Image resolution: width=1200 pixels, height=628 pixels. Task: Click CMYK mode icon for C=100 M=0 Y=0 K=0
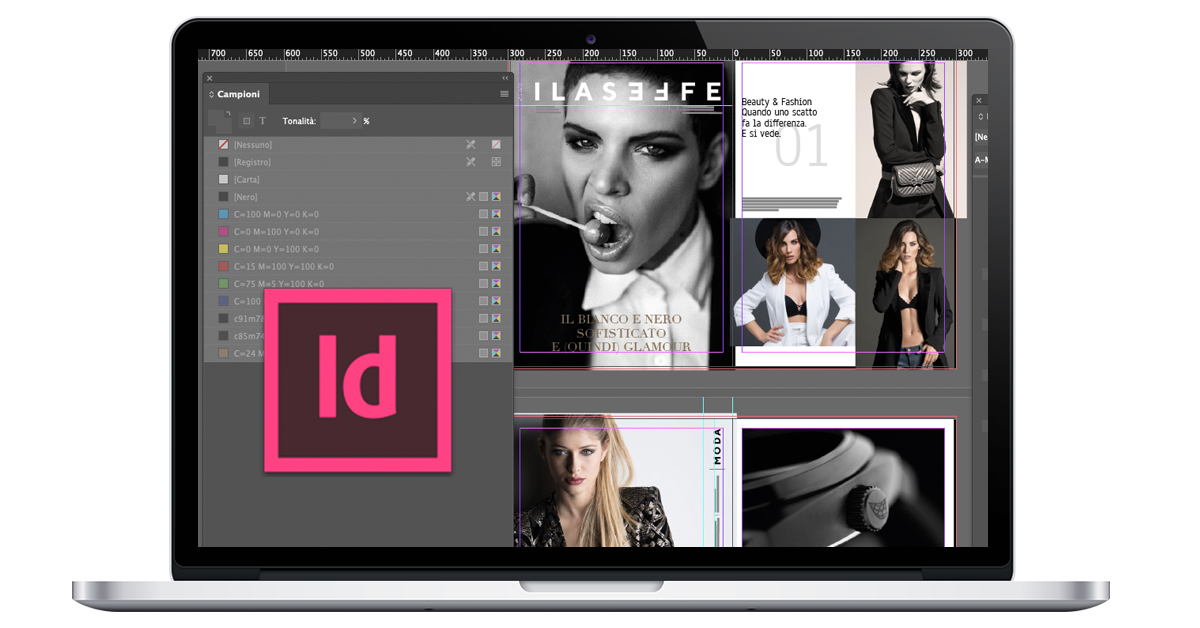496,214
